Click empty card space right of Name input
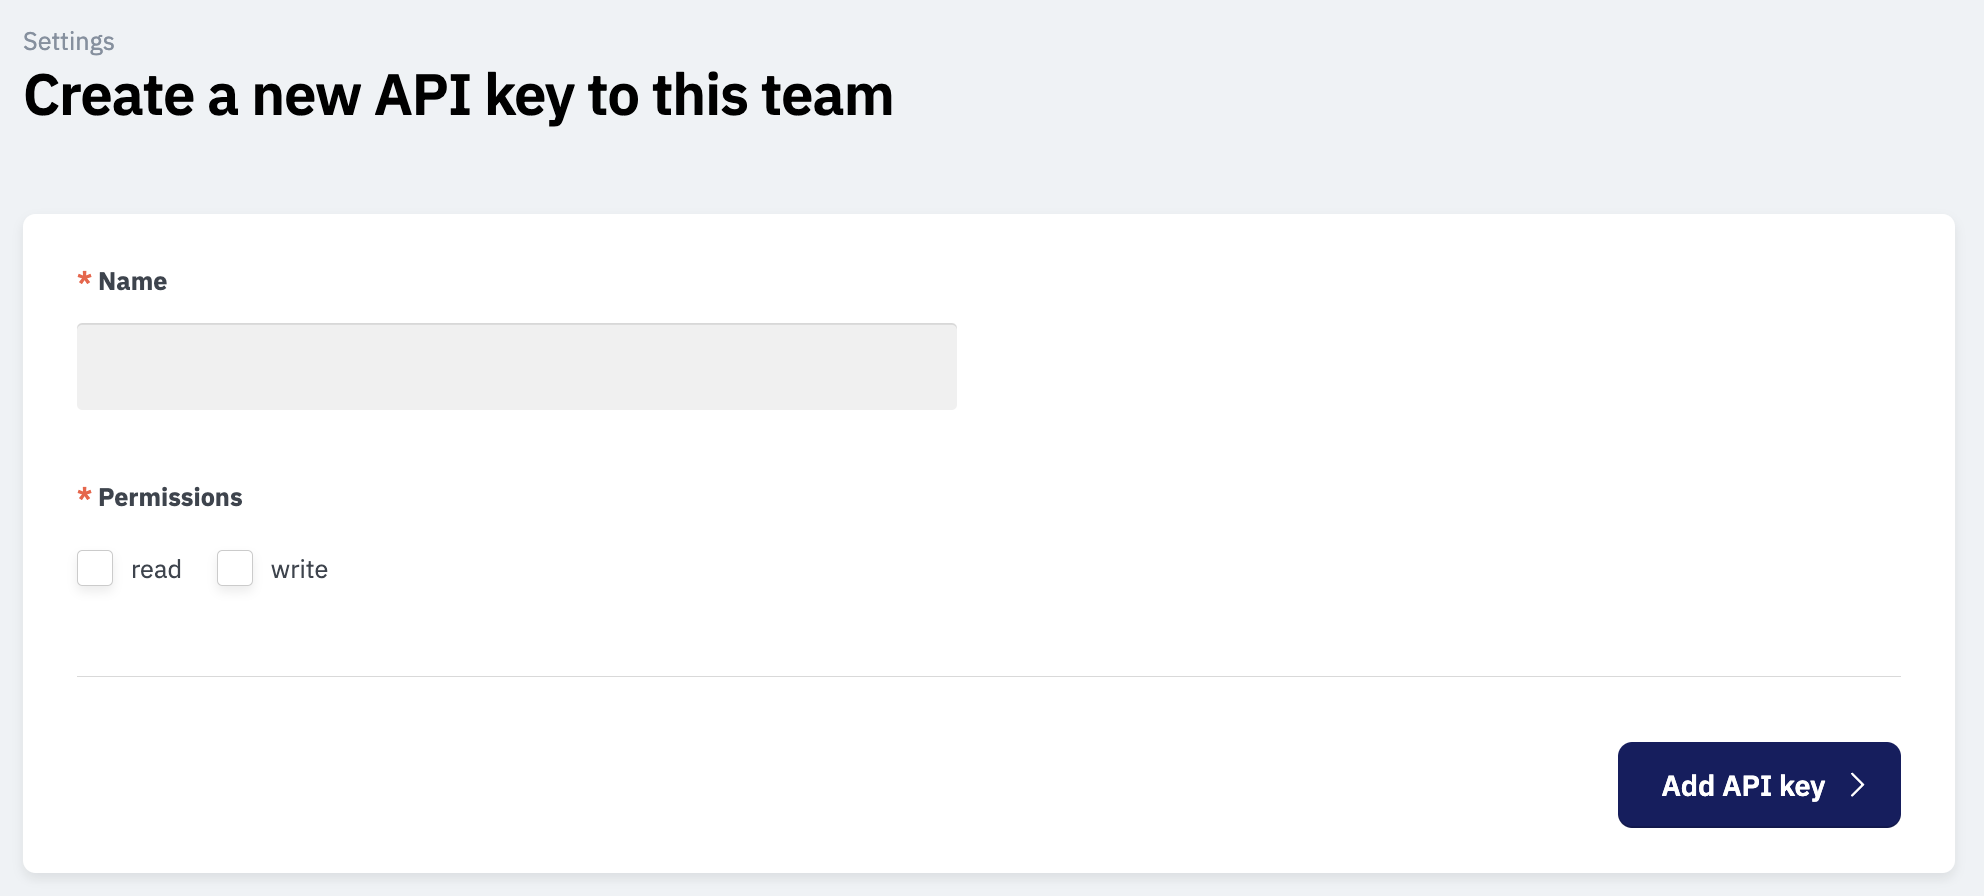Viewport: 1984px width, 896px height. tap(1400, 366)
